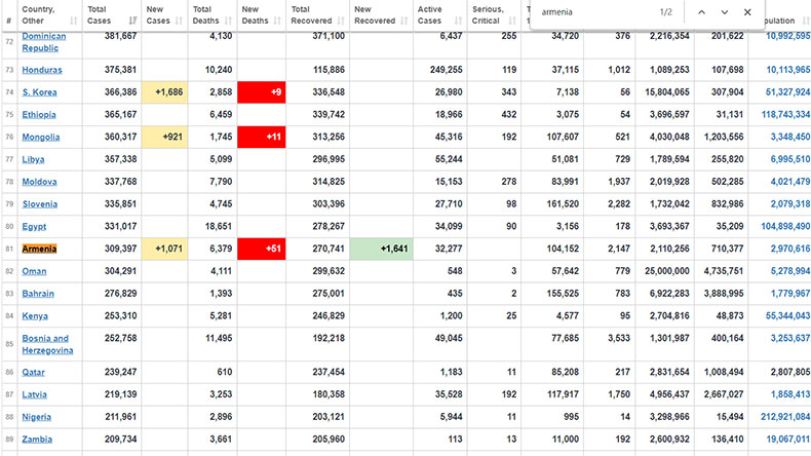Sort by New Deaths column icon
The width and height of the screenshot is (811, 456).
277,21
